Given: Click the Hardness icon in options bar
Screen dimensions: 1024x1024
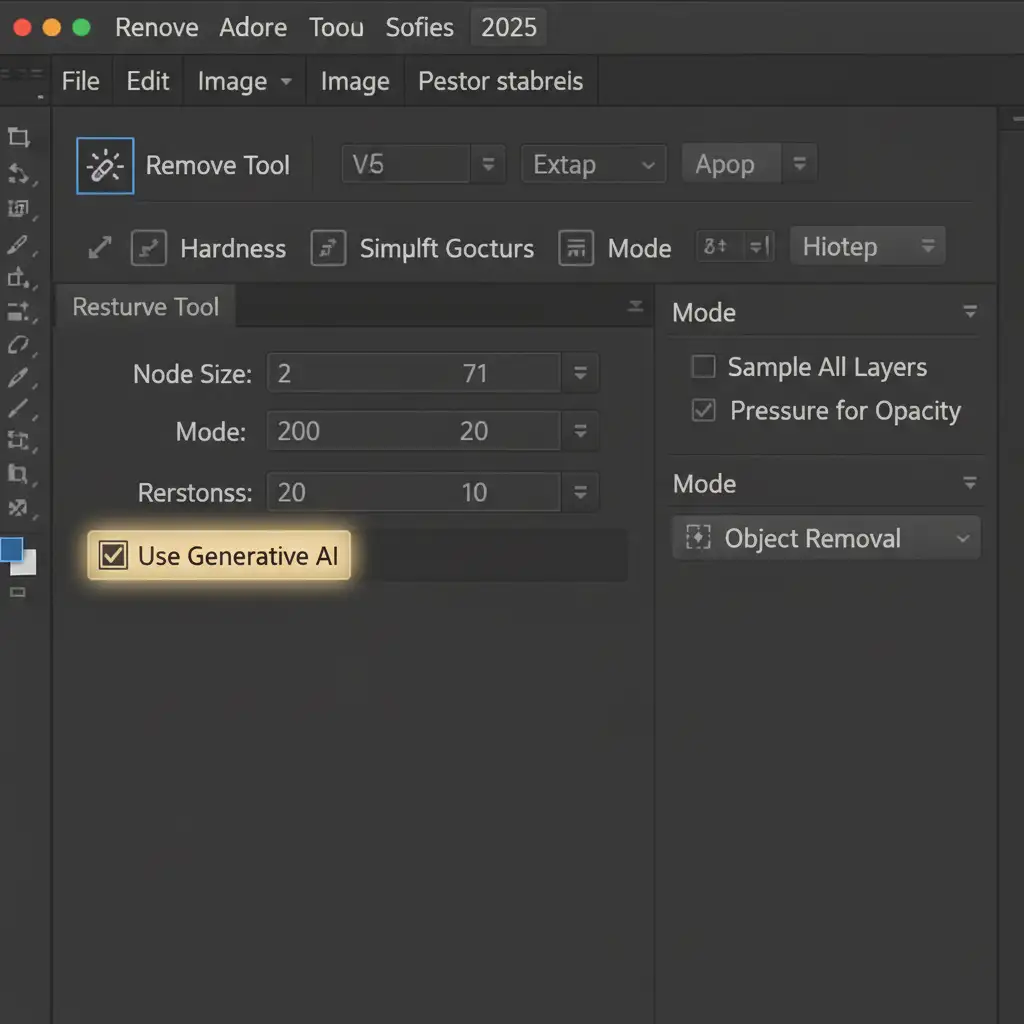Looking at the screenshot, I should [149, 249].
